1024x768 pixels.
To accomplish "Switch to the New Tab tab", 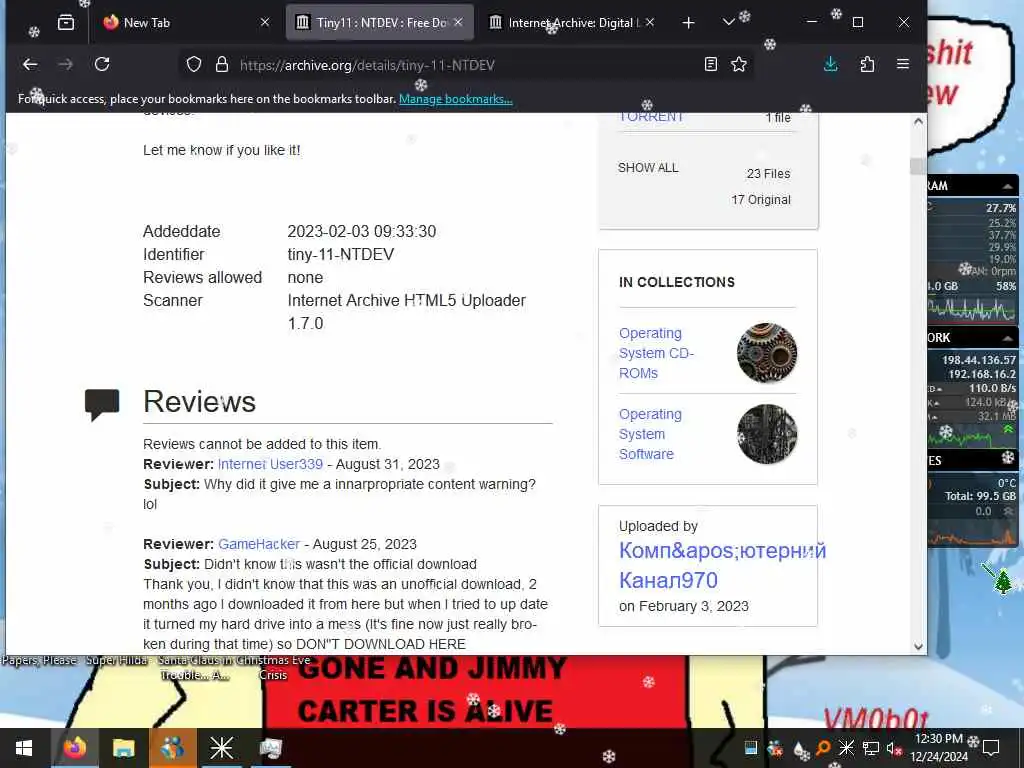I will click(x=186, y=23).
